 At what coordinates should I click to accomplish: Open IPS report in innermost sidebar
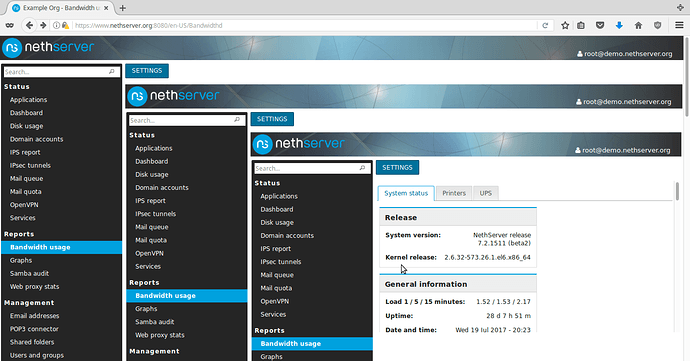click(275, 249)
